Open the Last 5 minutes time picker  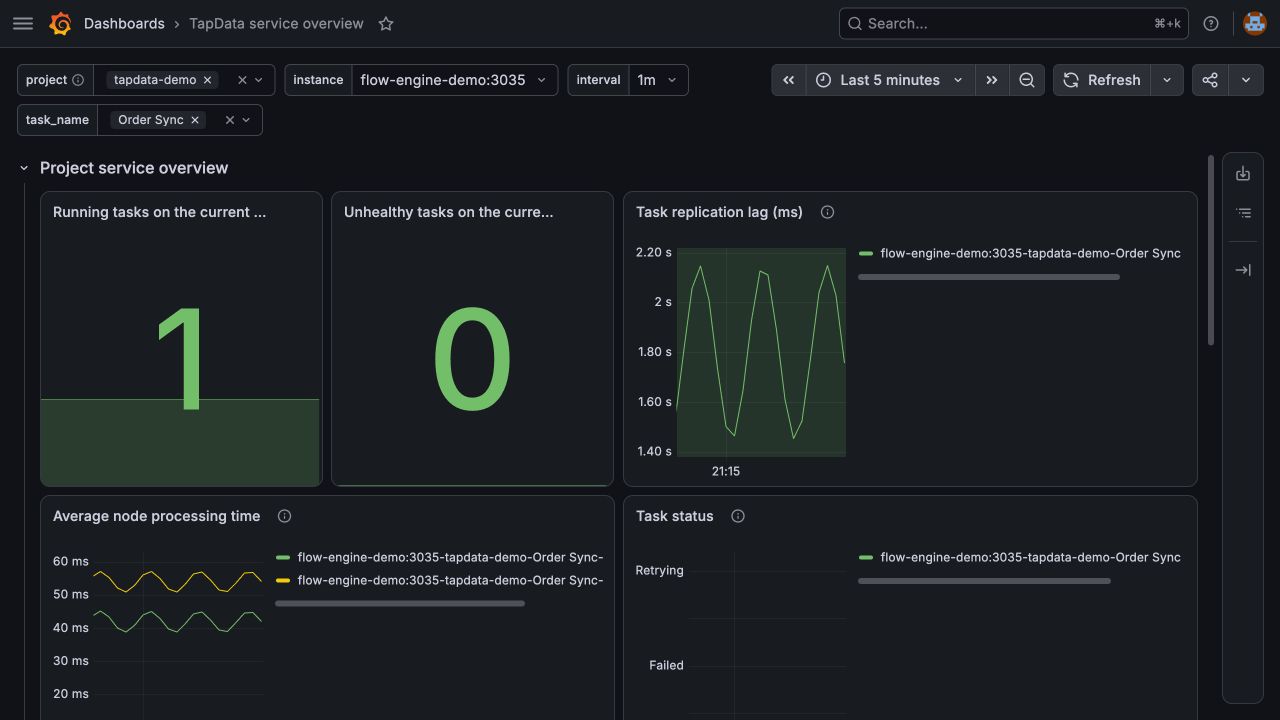(x=889, y=80)
